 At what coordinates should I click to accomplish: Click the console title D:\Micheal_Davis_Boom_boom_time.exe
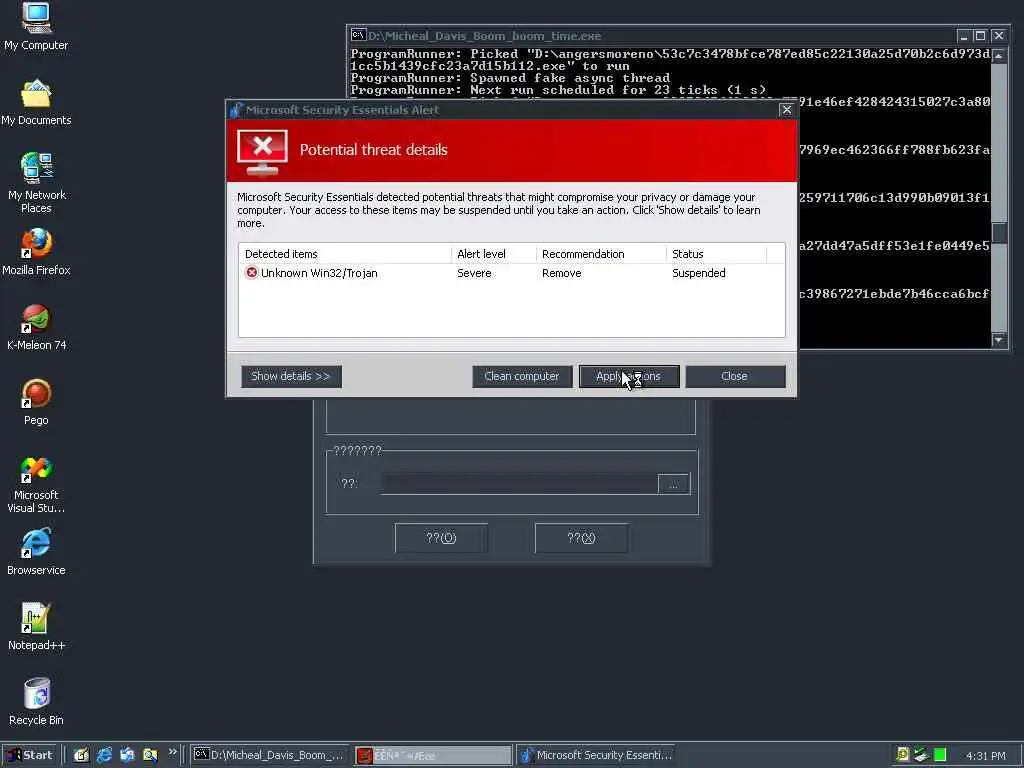click(x=485, y=36)
